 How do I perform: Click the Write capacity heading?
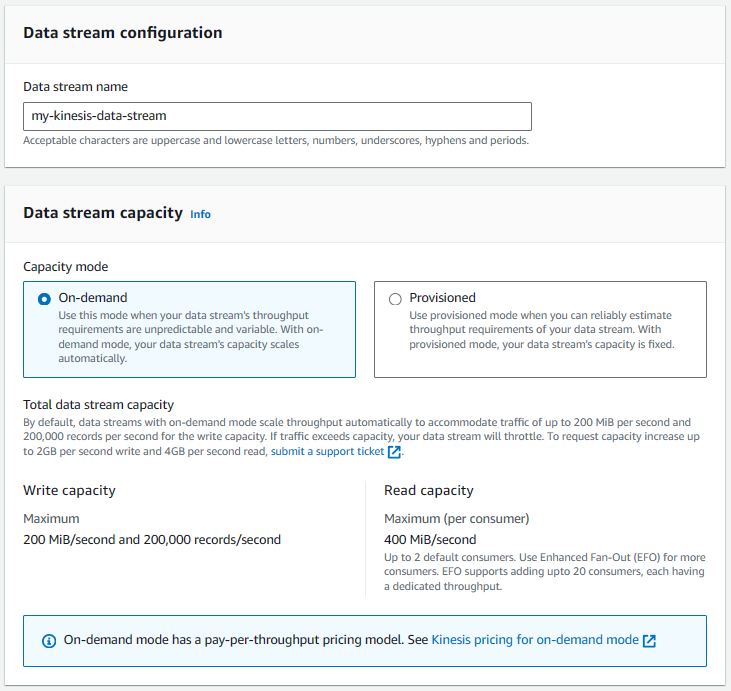pos(69,491)
